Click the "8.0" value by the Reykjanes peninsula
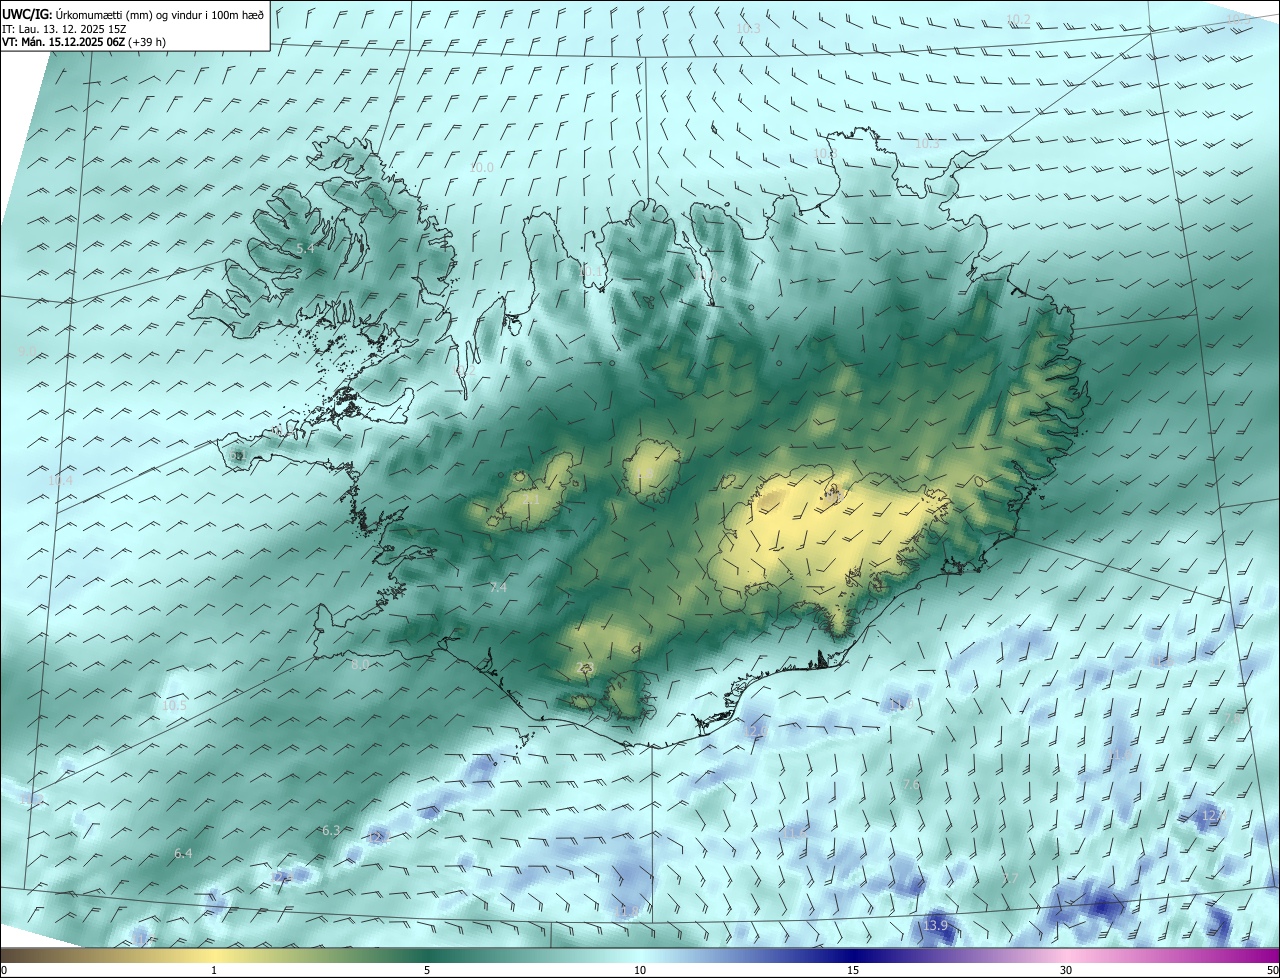 360,665
